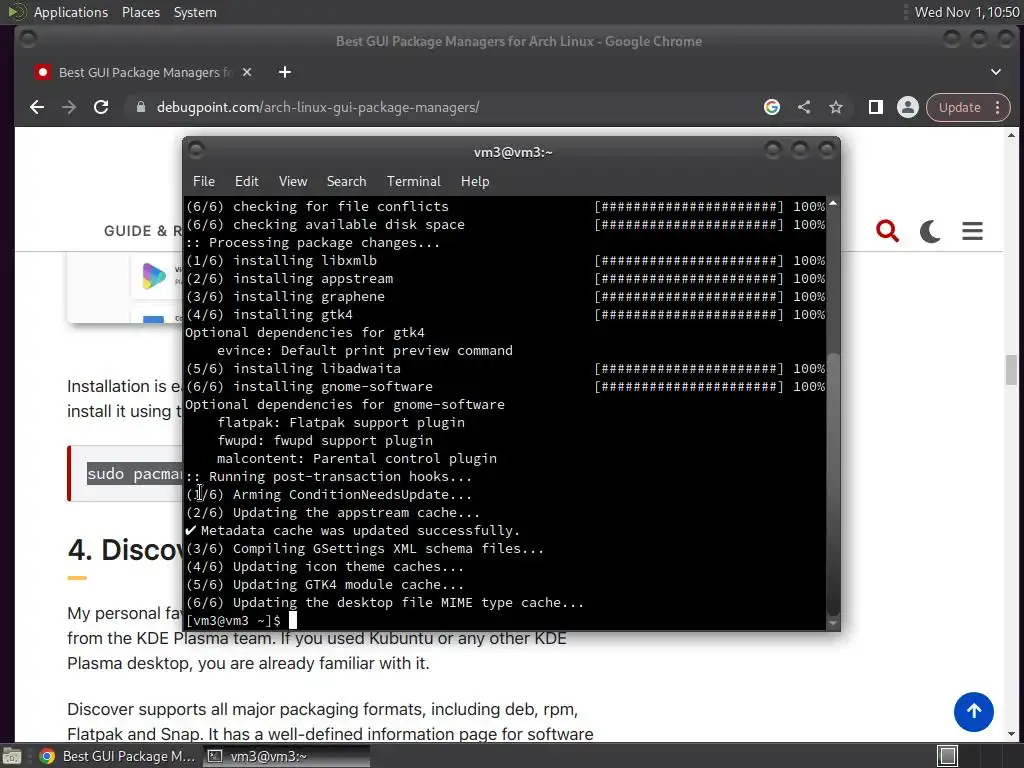This screenshot has width=1024, height=768.
Task: Open Chrome side panel icon
Action: [876, 107]
